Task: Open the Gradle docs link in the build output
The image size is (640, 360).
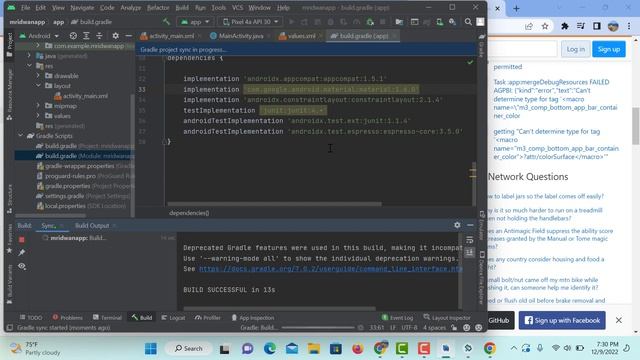Action: pyautogui.click(x=331, y=269)
